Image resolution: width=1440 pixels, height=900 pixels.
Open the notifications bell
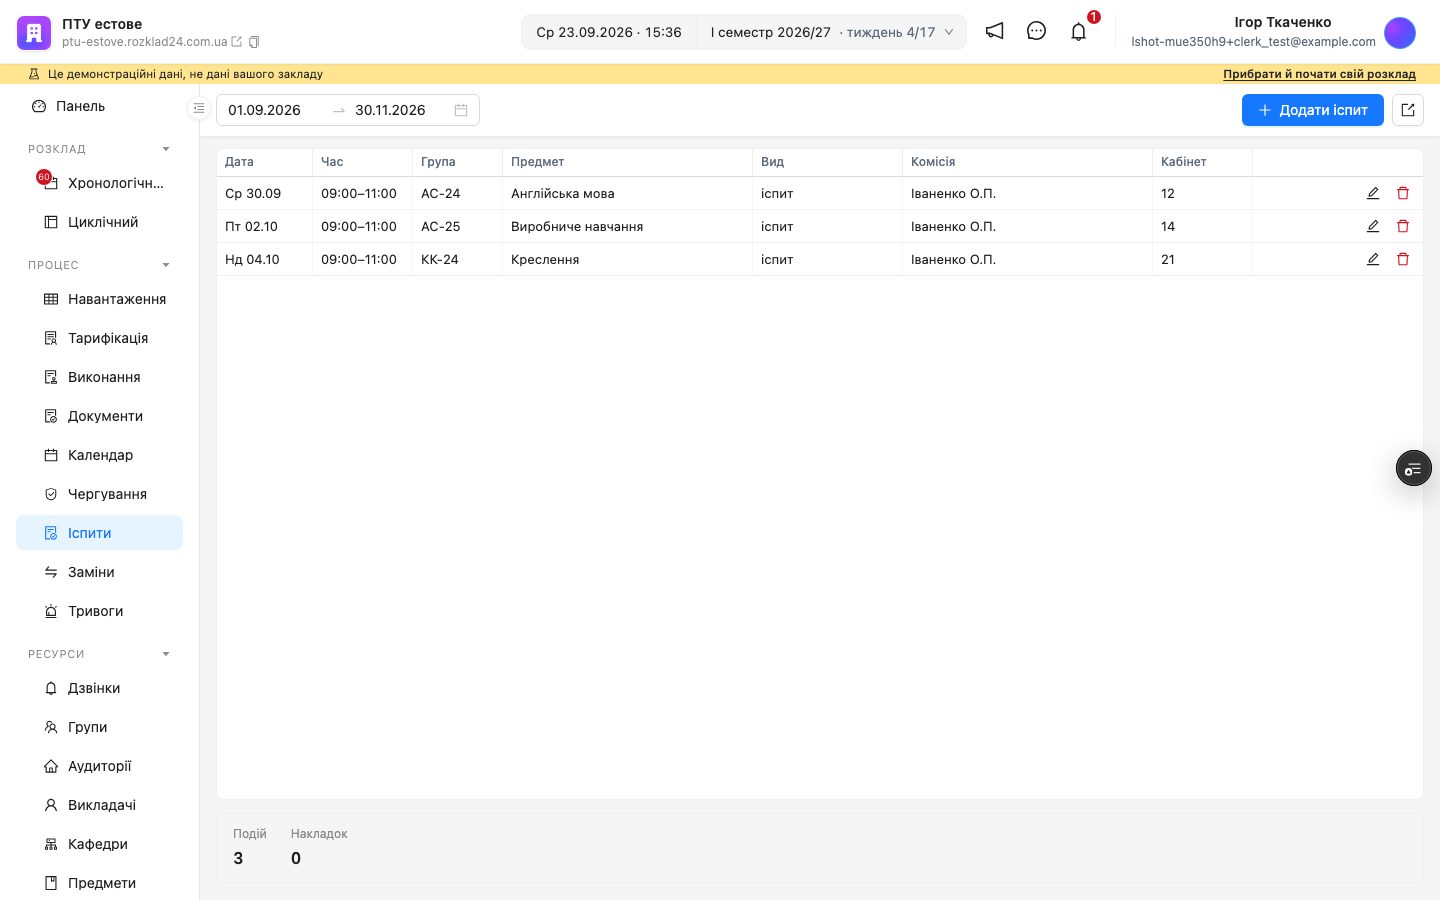(1078, 32)
